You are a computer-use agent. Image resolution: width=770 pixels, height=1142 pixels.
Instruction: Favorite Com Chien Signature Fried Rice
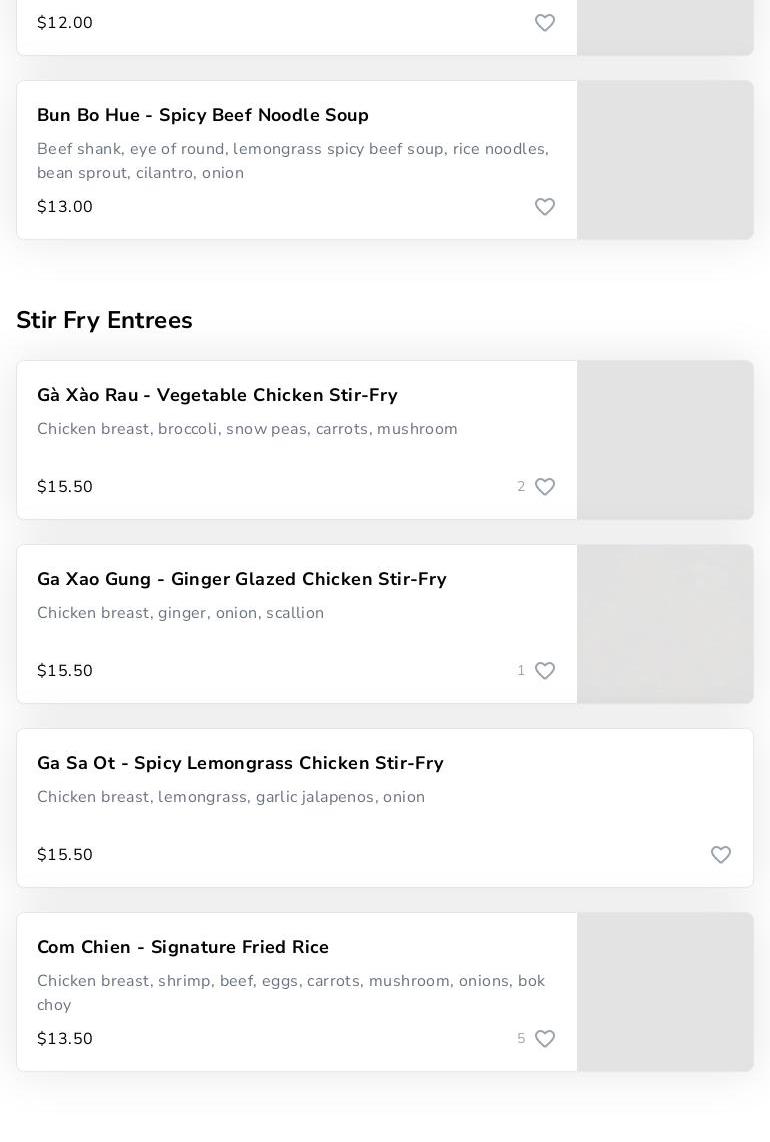click(545, 1039)
